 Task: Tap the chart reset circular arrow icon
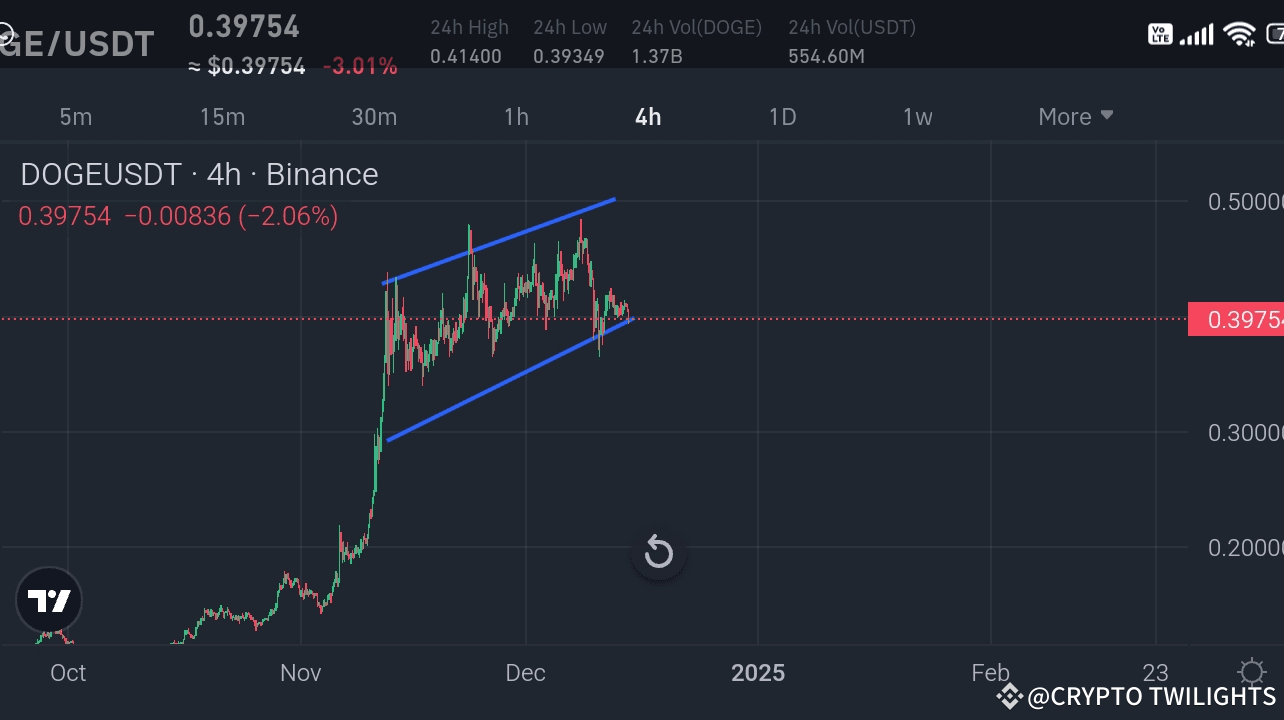(658, 552)
